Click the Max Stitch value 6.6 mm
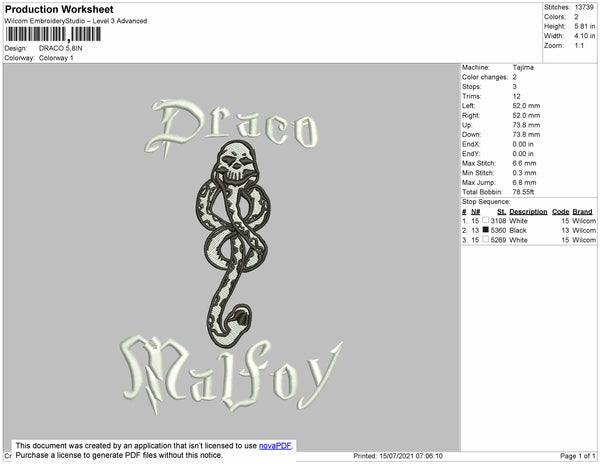This screenshot has width=600, height=464. [524, 163]
